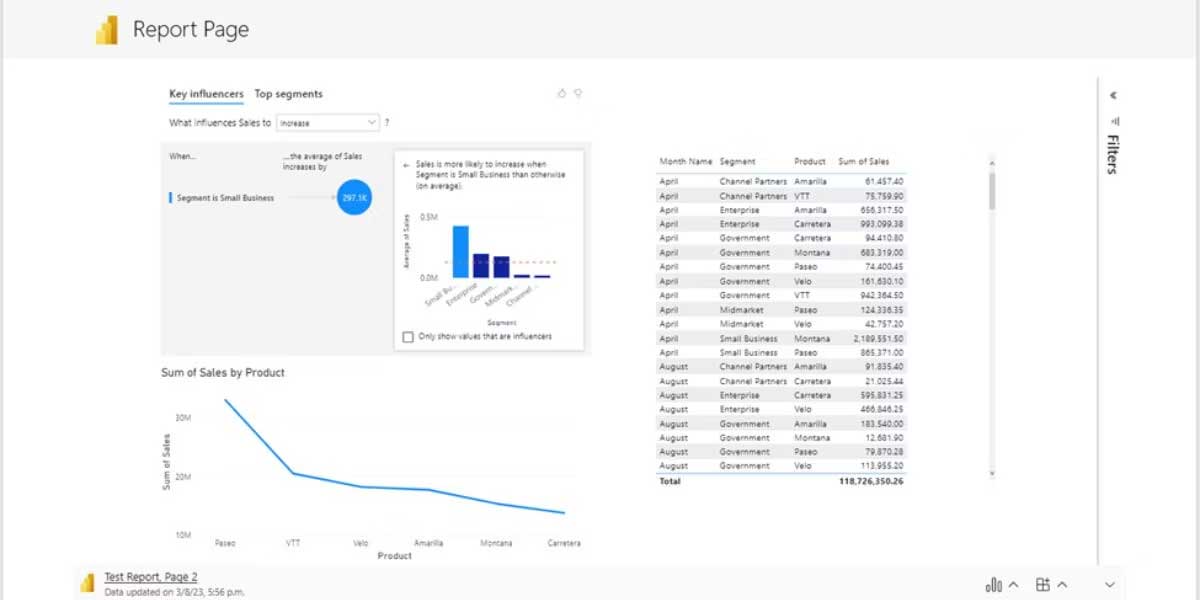
Task: Expand chevron next to grid tile icon
Action: pos(1062,585)
